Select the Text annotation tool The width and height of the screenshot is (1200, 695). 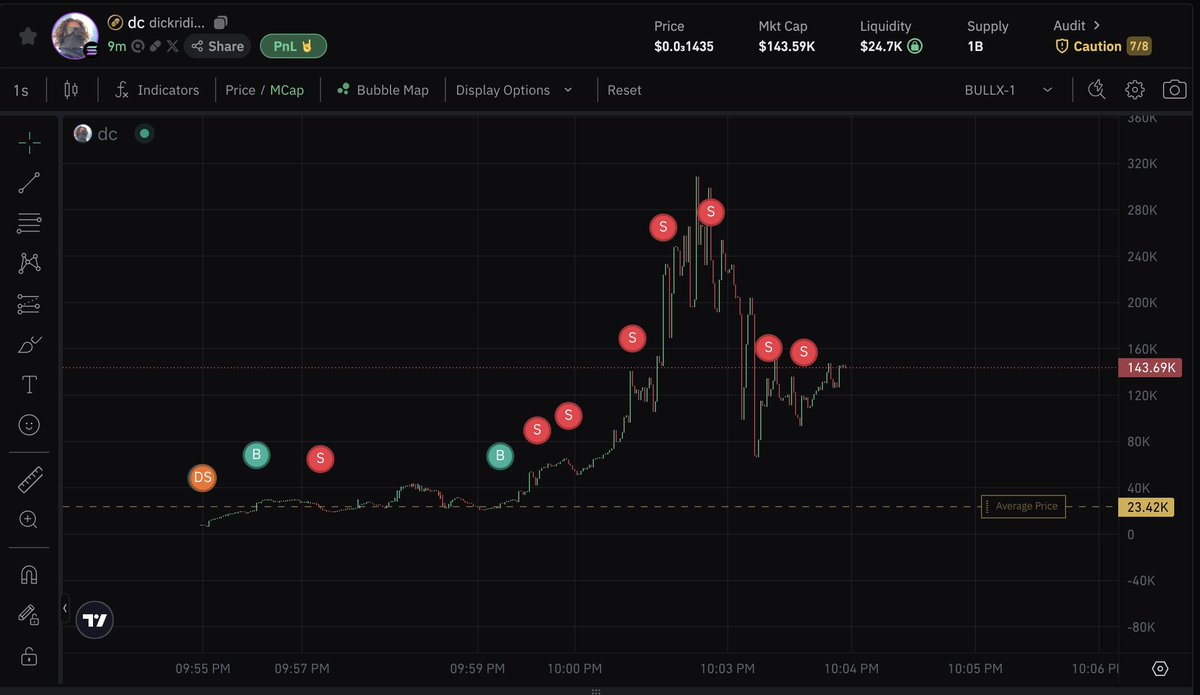(29, 385)
